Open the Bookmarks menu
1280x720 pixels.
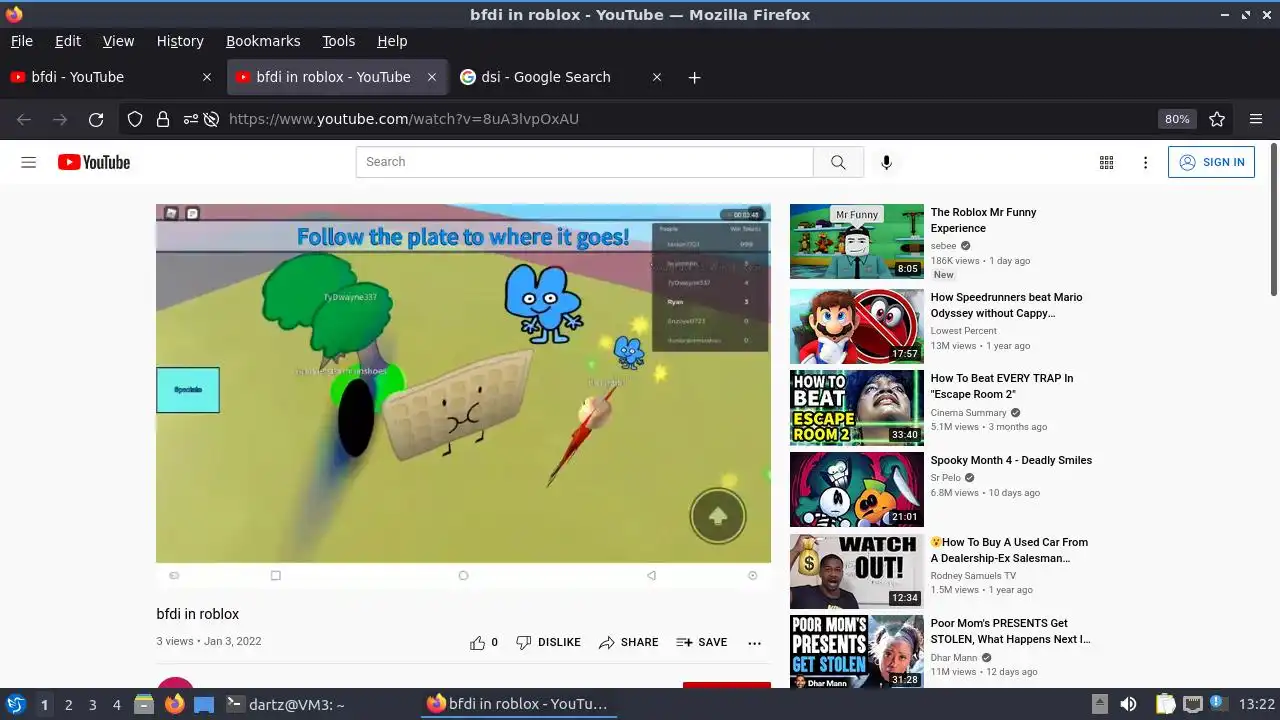(x=263, y=41)
